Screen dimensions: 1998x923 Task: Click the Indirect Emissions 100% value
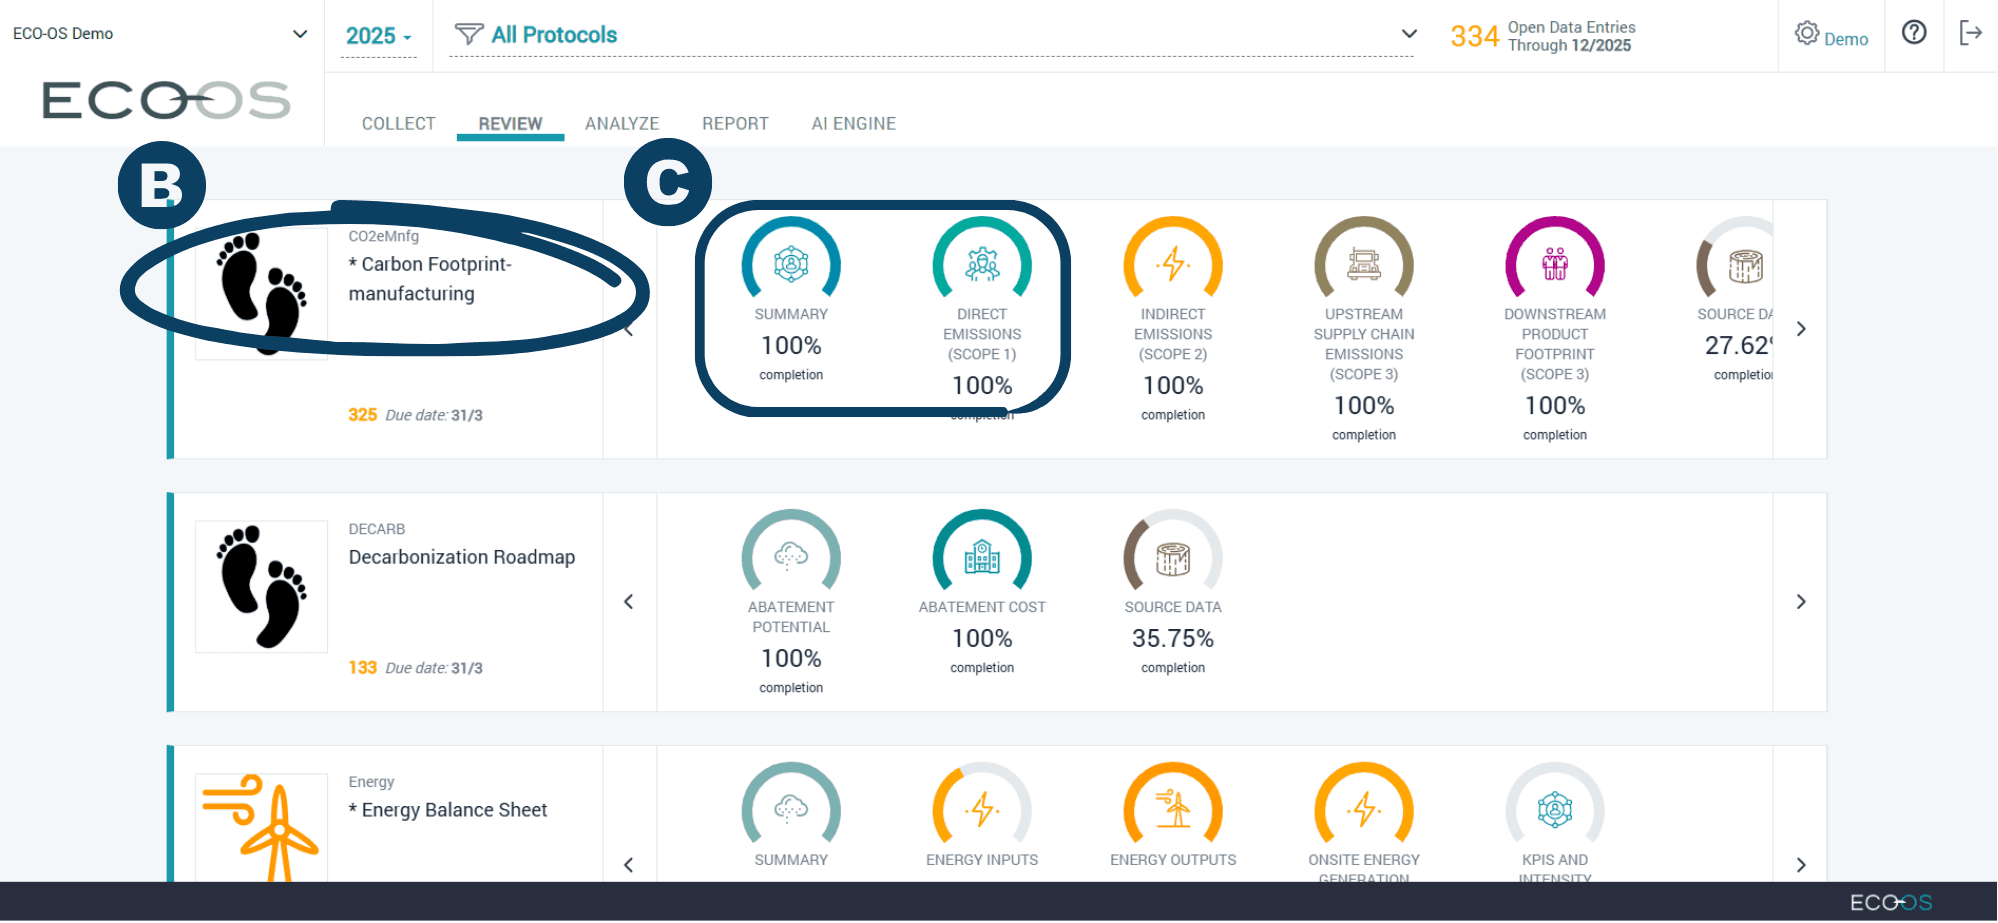tap(1173, 385)
